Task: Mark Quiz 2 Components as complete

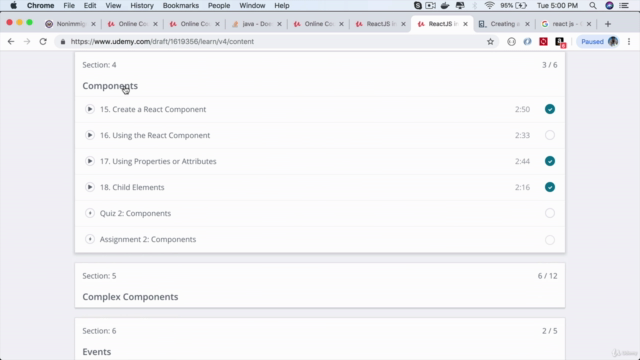Action: [550, 213]
